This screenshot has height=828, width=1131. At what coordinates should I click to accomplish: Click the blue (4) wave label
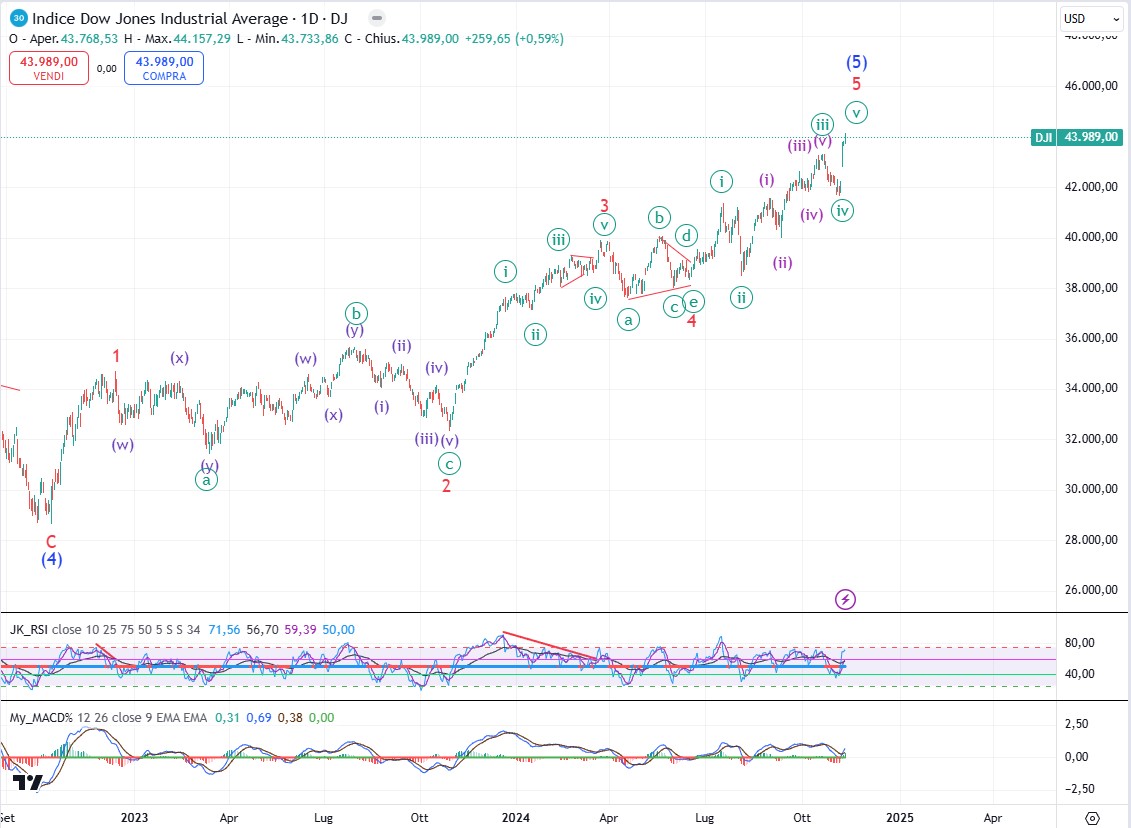[51, 559]
